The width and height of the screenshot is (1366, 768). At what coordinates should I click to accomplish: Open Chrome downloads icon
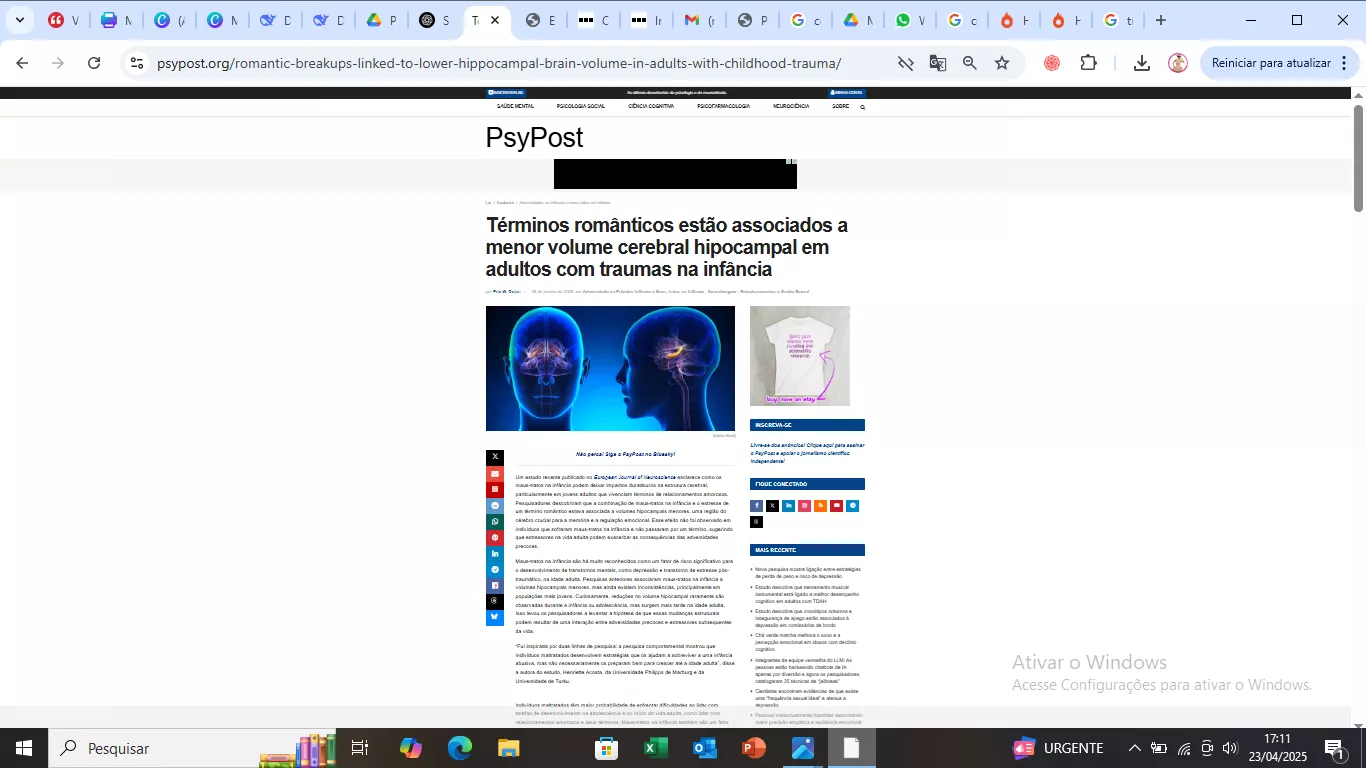pyautogui.click(x=1141, y=63)
